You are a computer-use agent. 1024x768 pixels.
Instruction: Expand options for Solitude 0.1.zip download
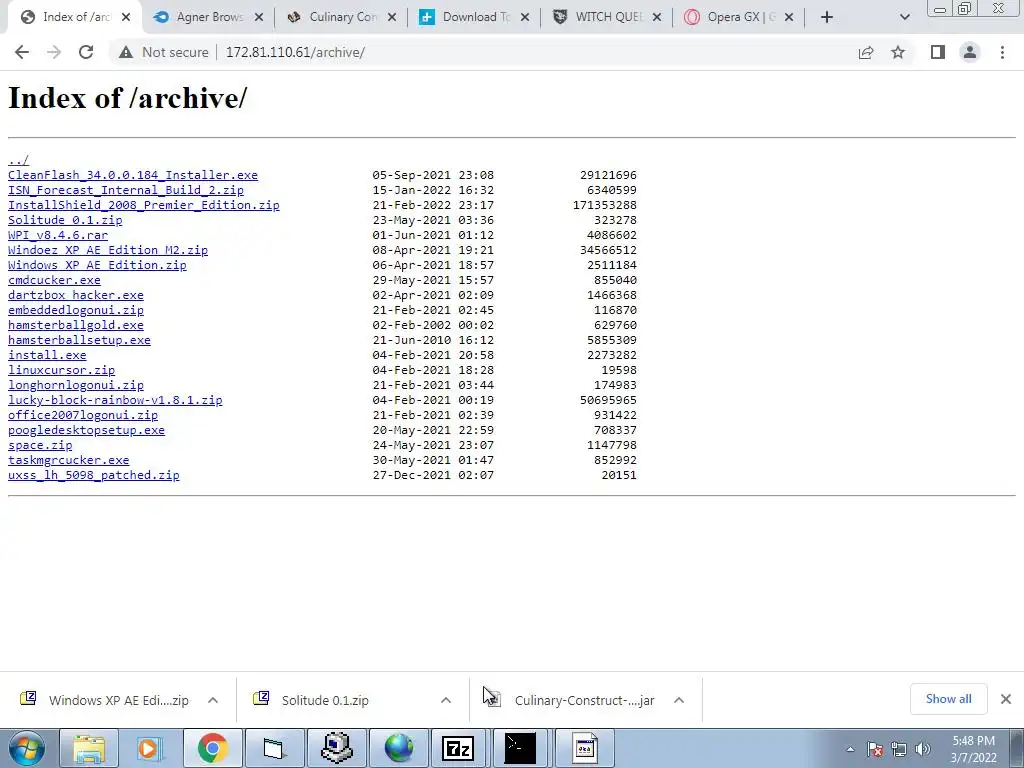[x=446, y=700]
